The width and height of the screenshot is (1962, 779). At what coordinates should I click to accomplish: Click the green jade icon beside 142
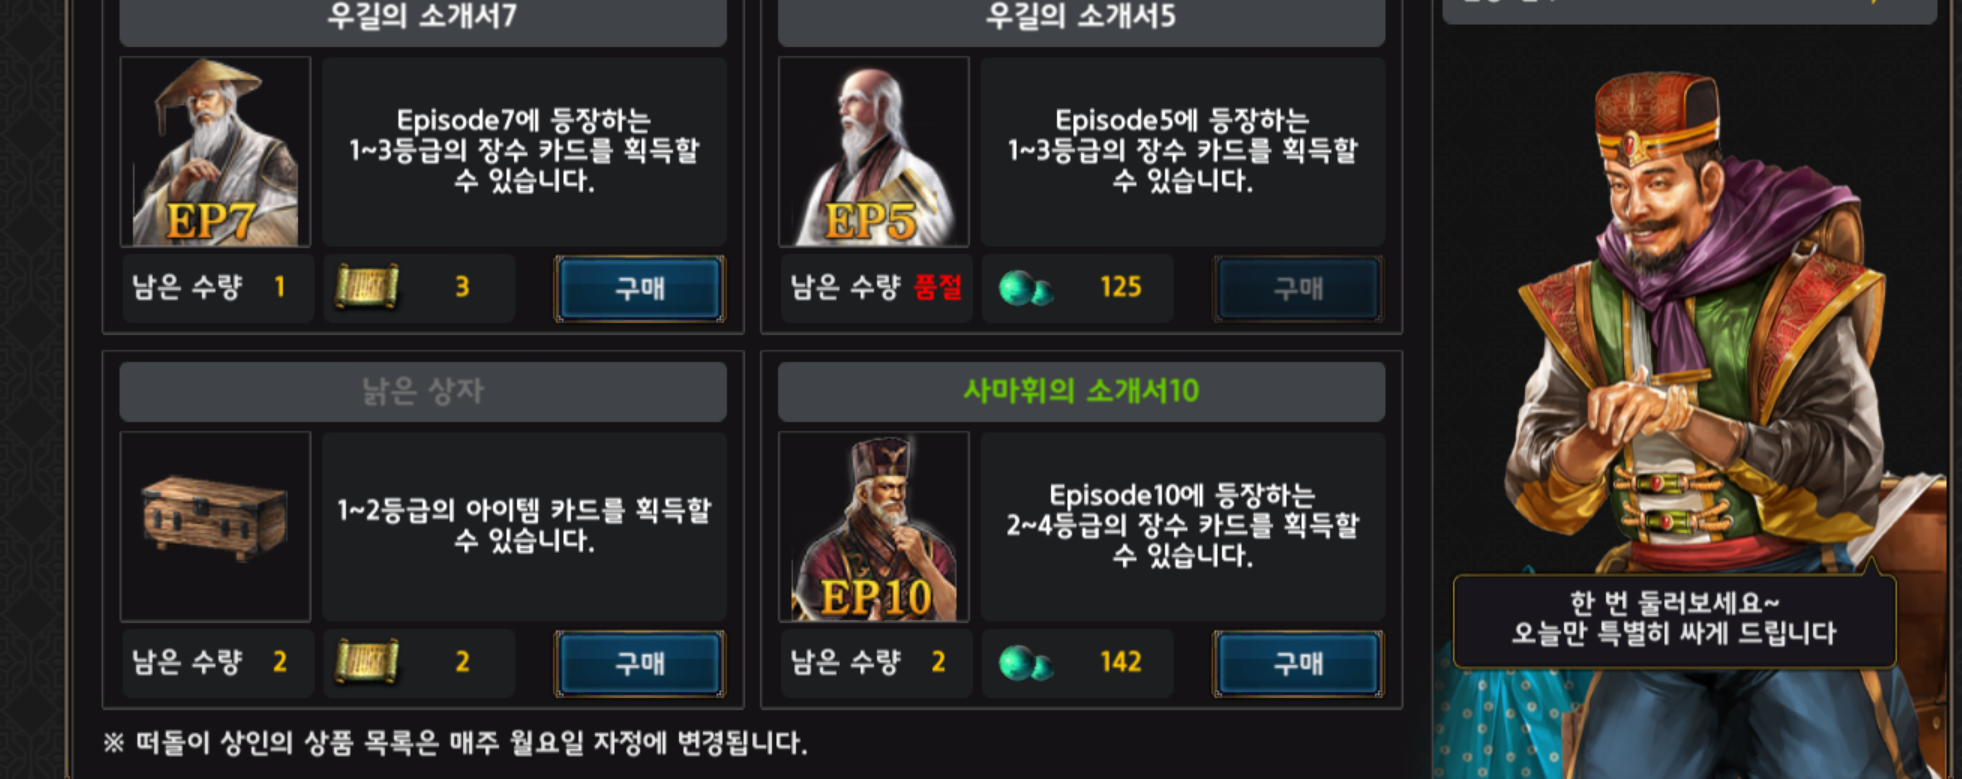click(x=1026, y=663)
